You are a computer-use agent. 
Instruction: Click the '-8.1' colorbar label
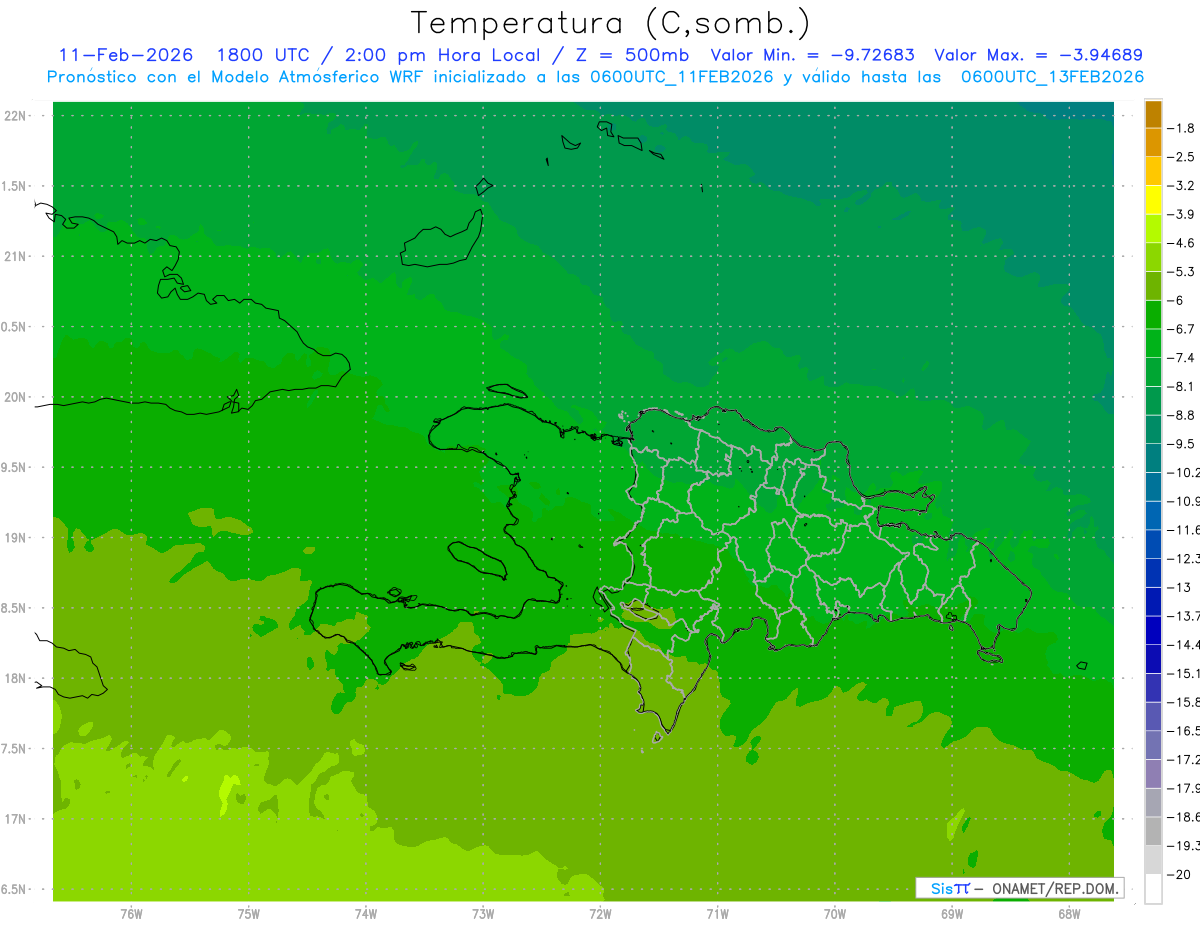1181,386
